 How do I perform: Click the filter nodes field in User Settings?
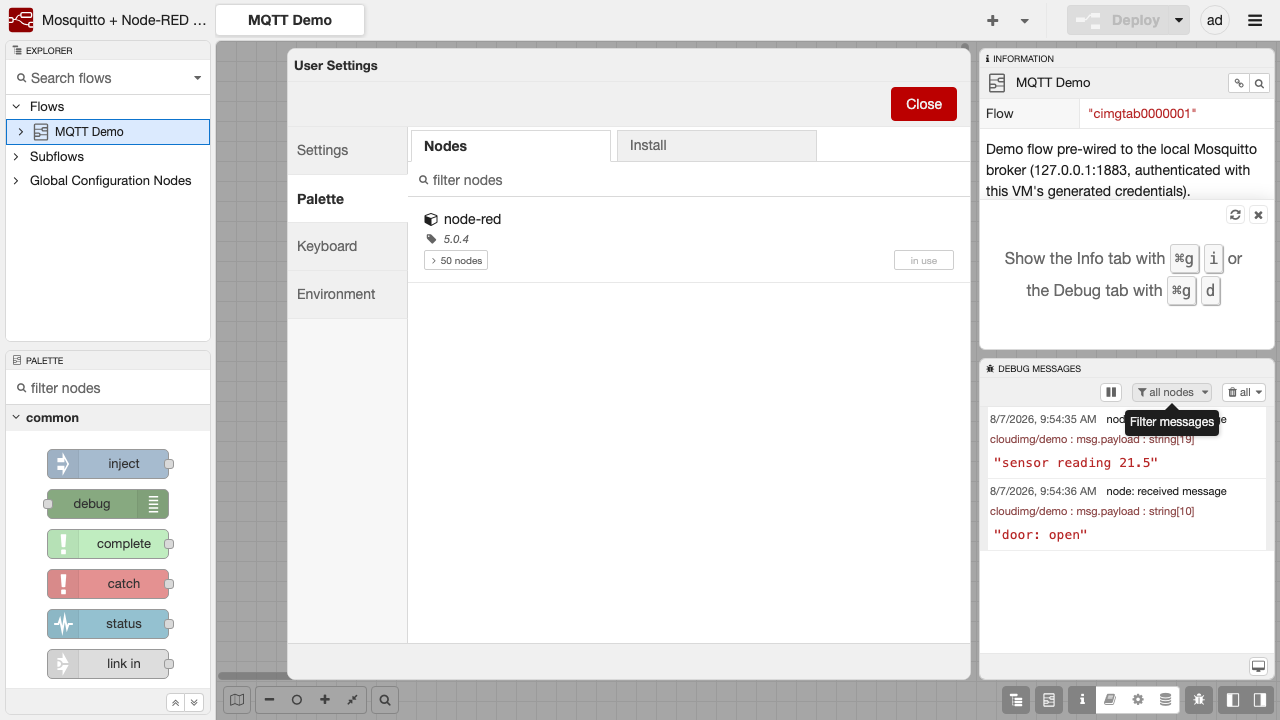[x=689, y=180]
